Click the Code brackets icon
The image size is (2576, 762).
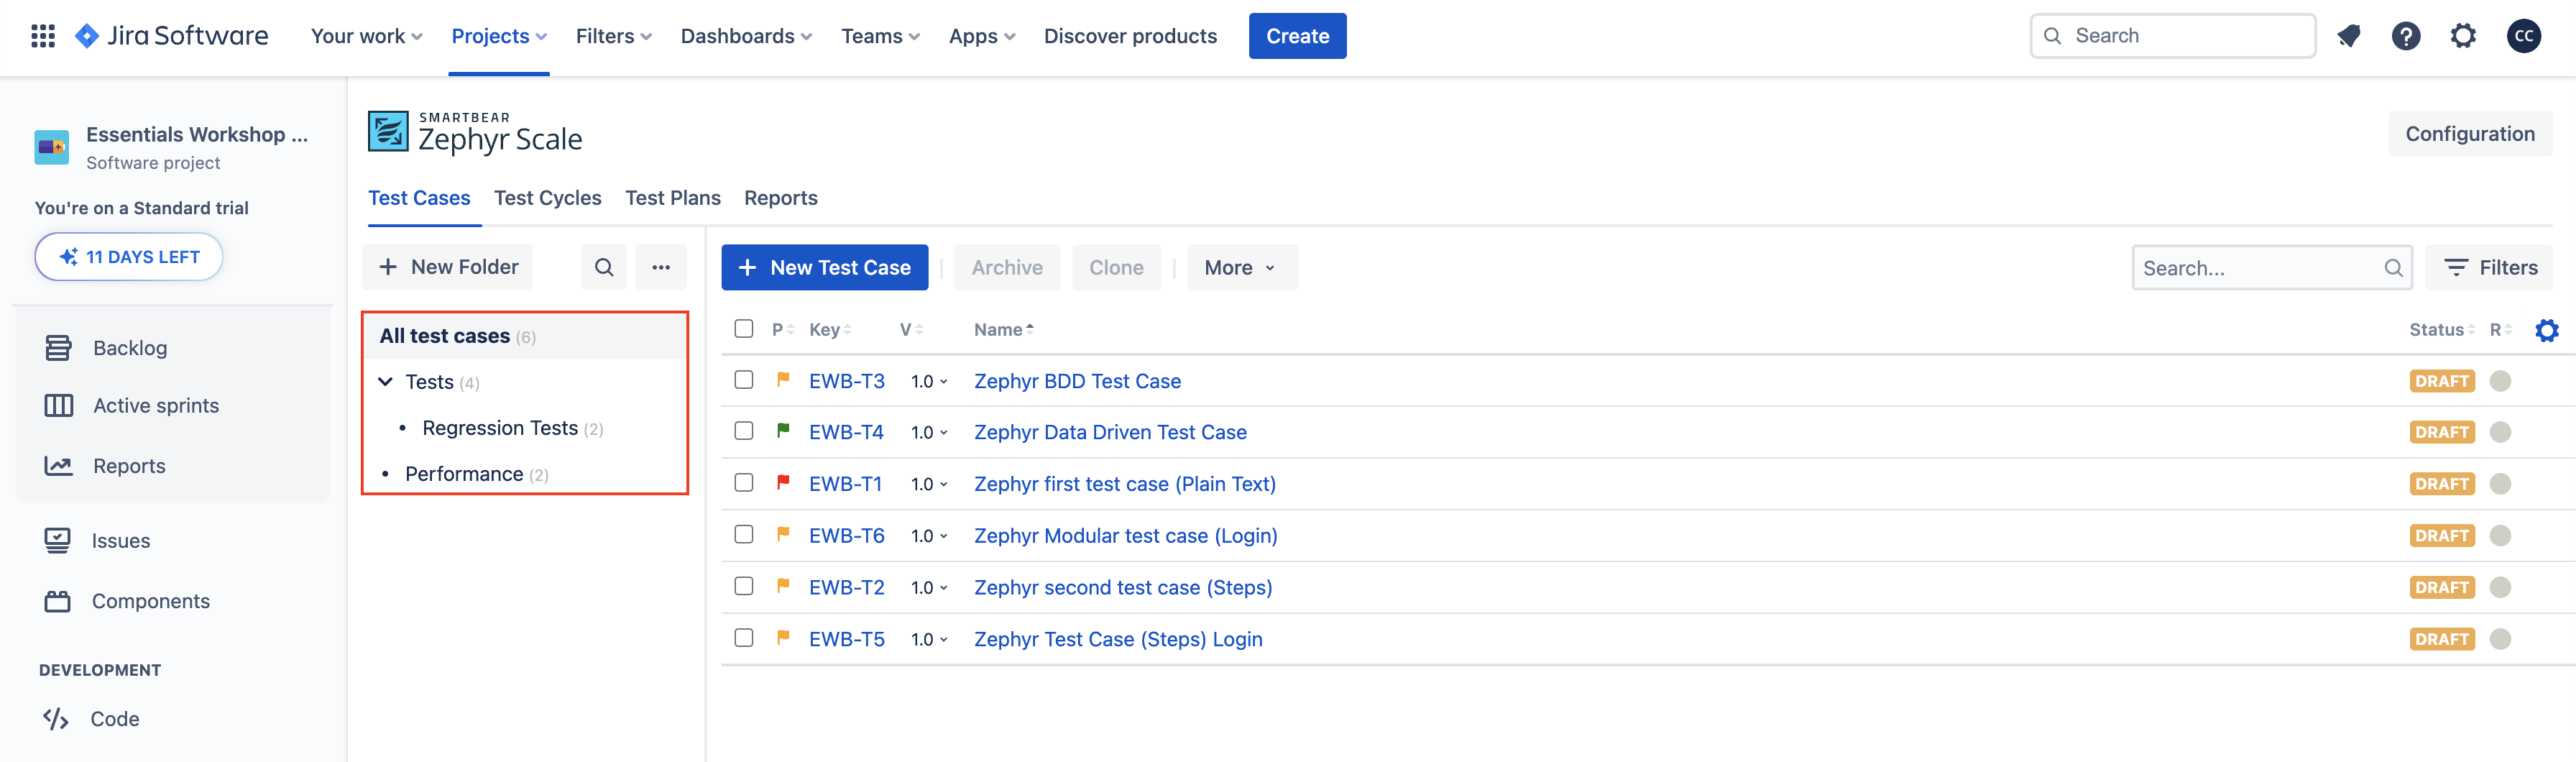[56, 719]
